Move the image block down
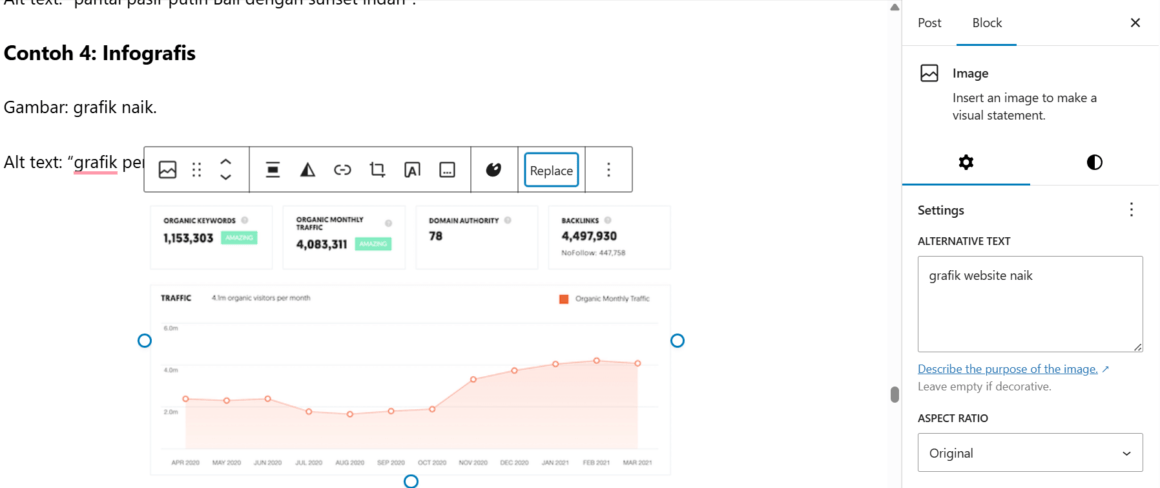 tap(226, 178)
